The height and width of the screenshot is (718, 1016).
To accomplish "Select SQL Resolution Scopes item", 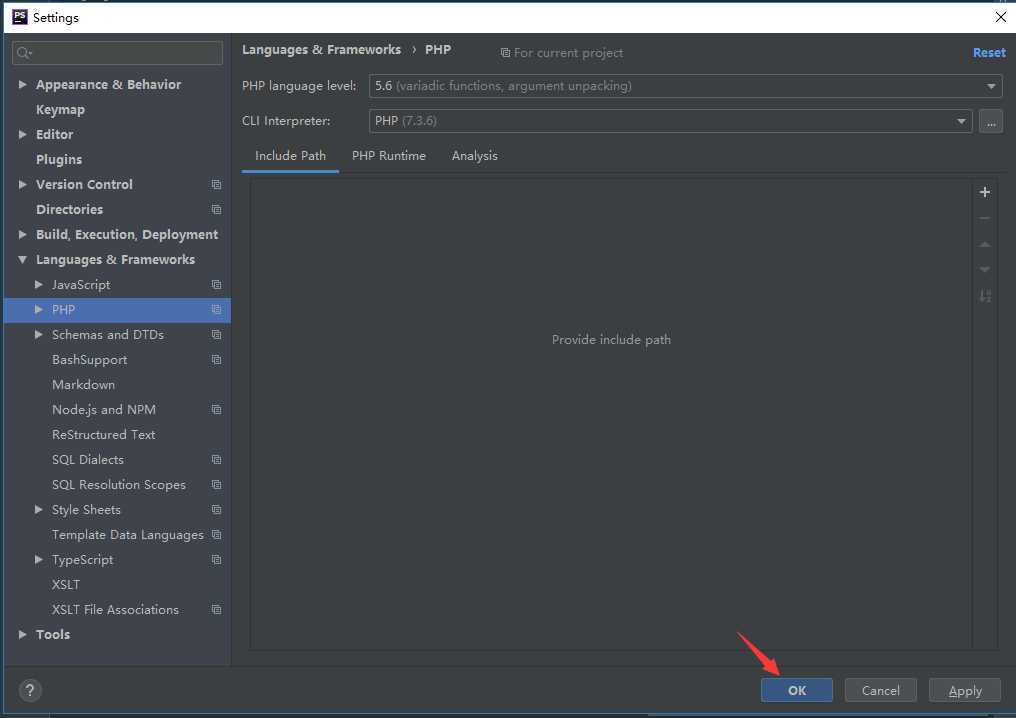I will coord(119,485).
